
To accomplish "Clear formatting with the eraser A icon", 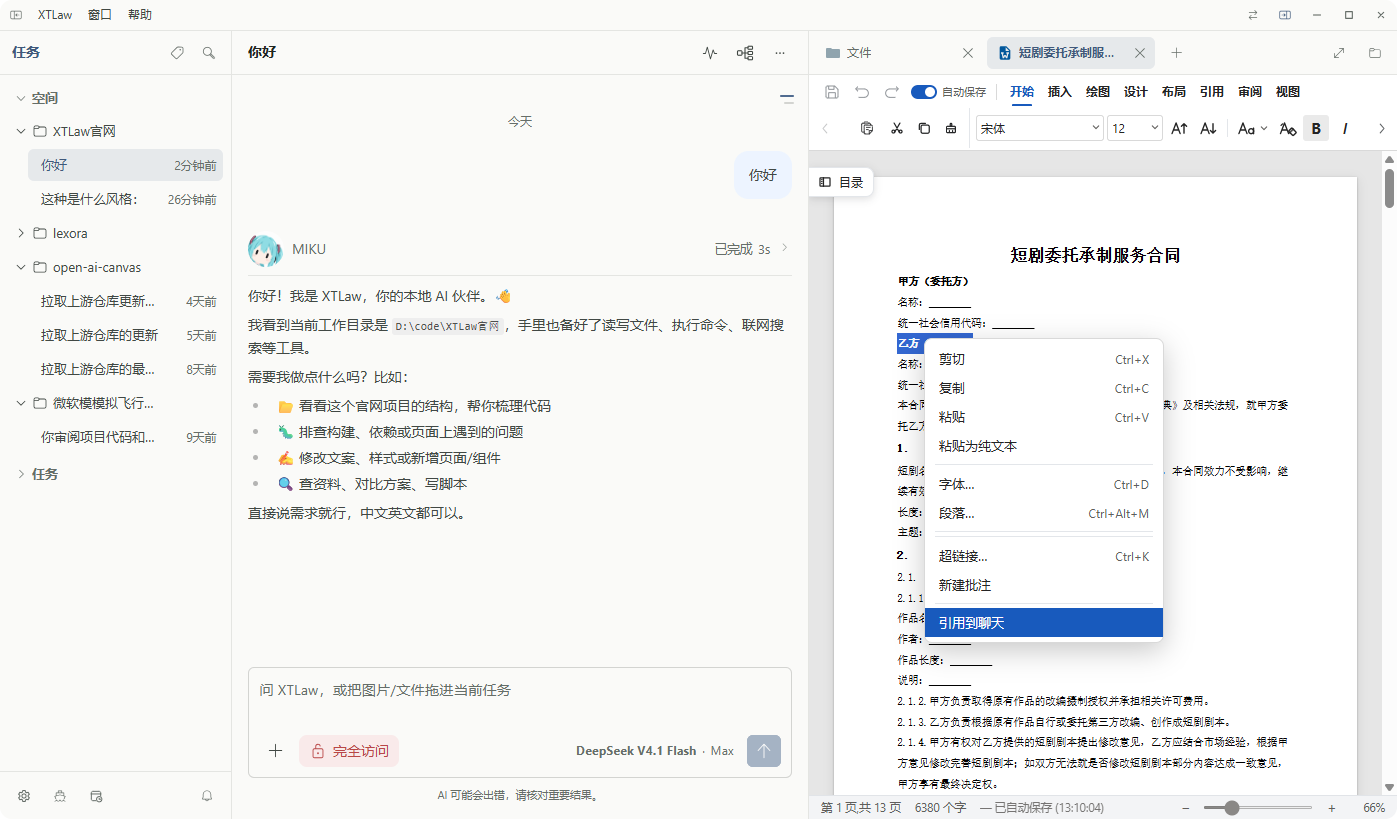I will pyautogui.click(x=1288, y=128).
